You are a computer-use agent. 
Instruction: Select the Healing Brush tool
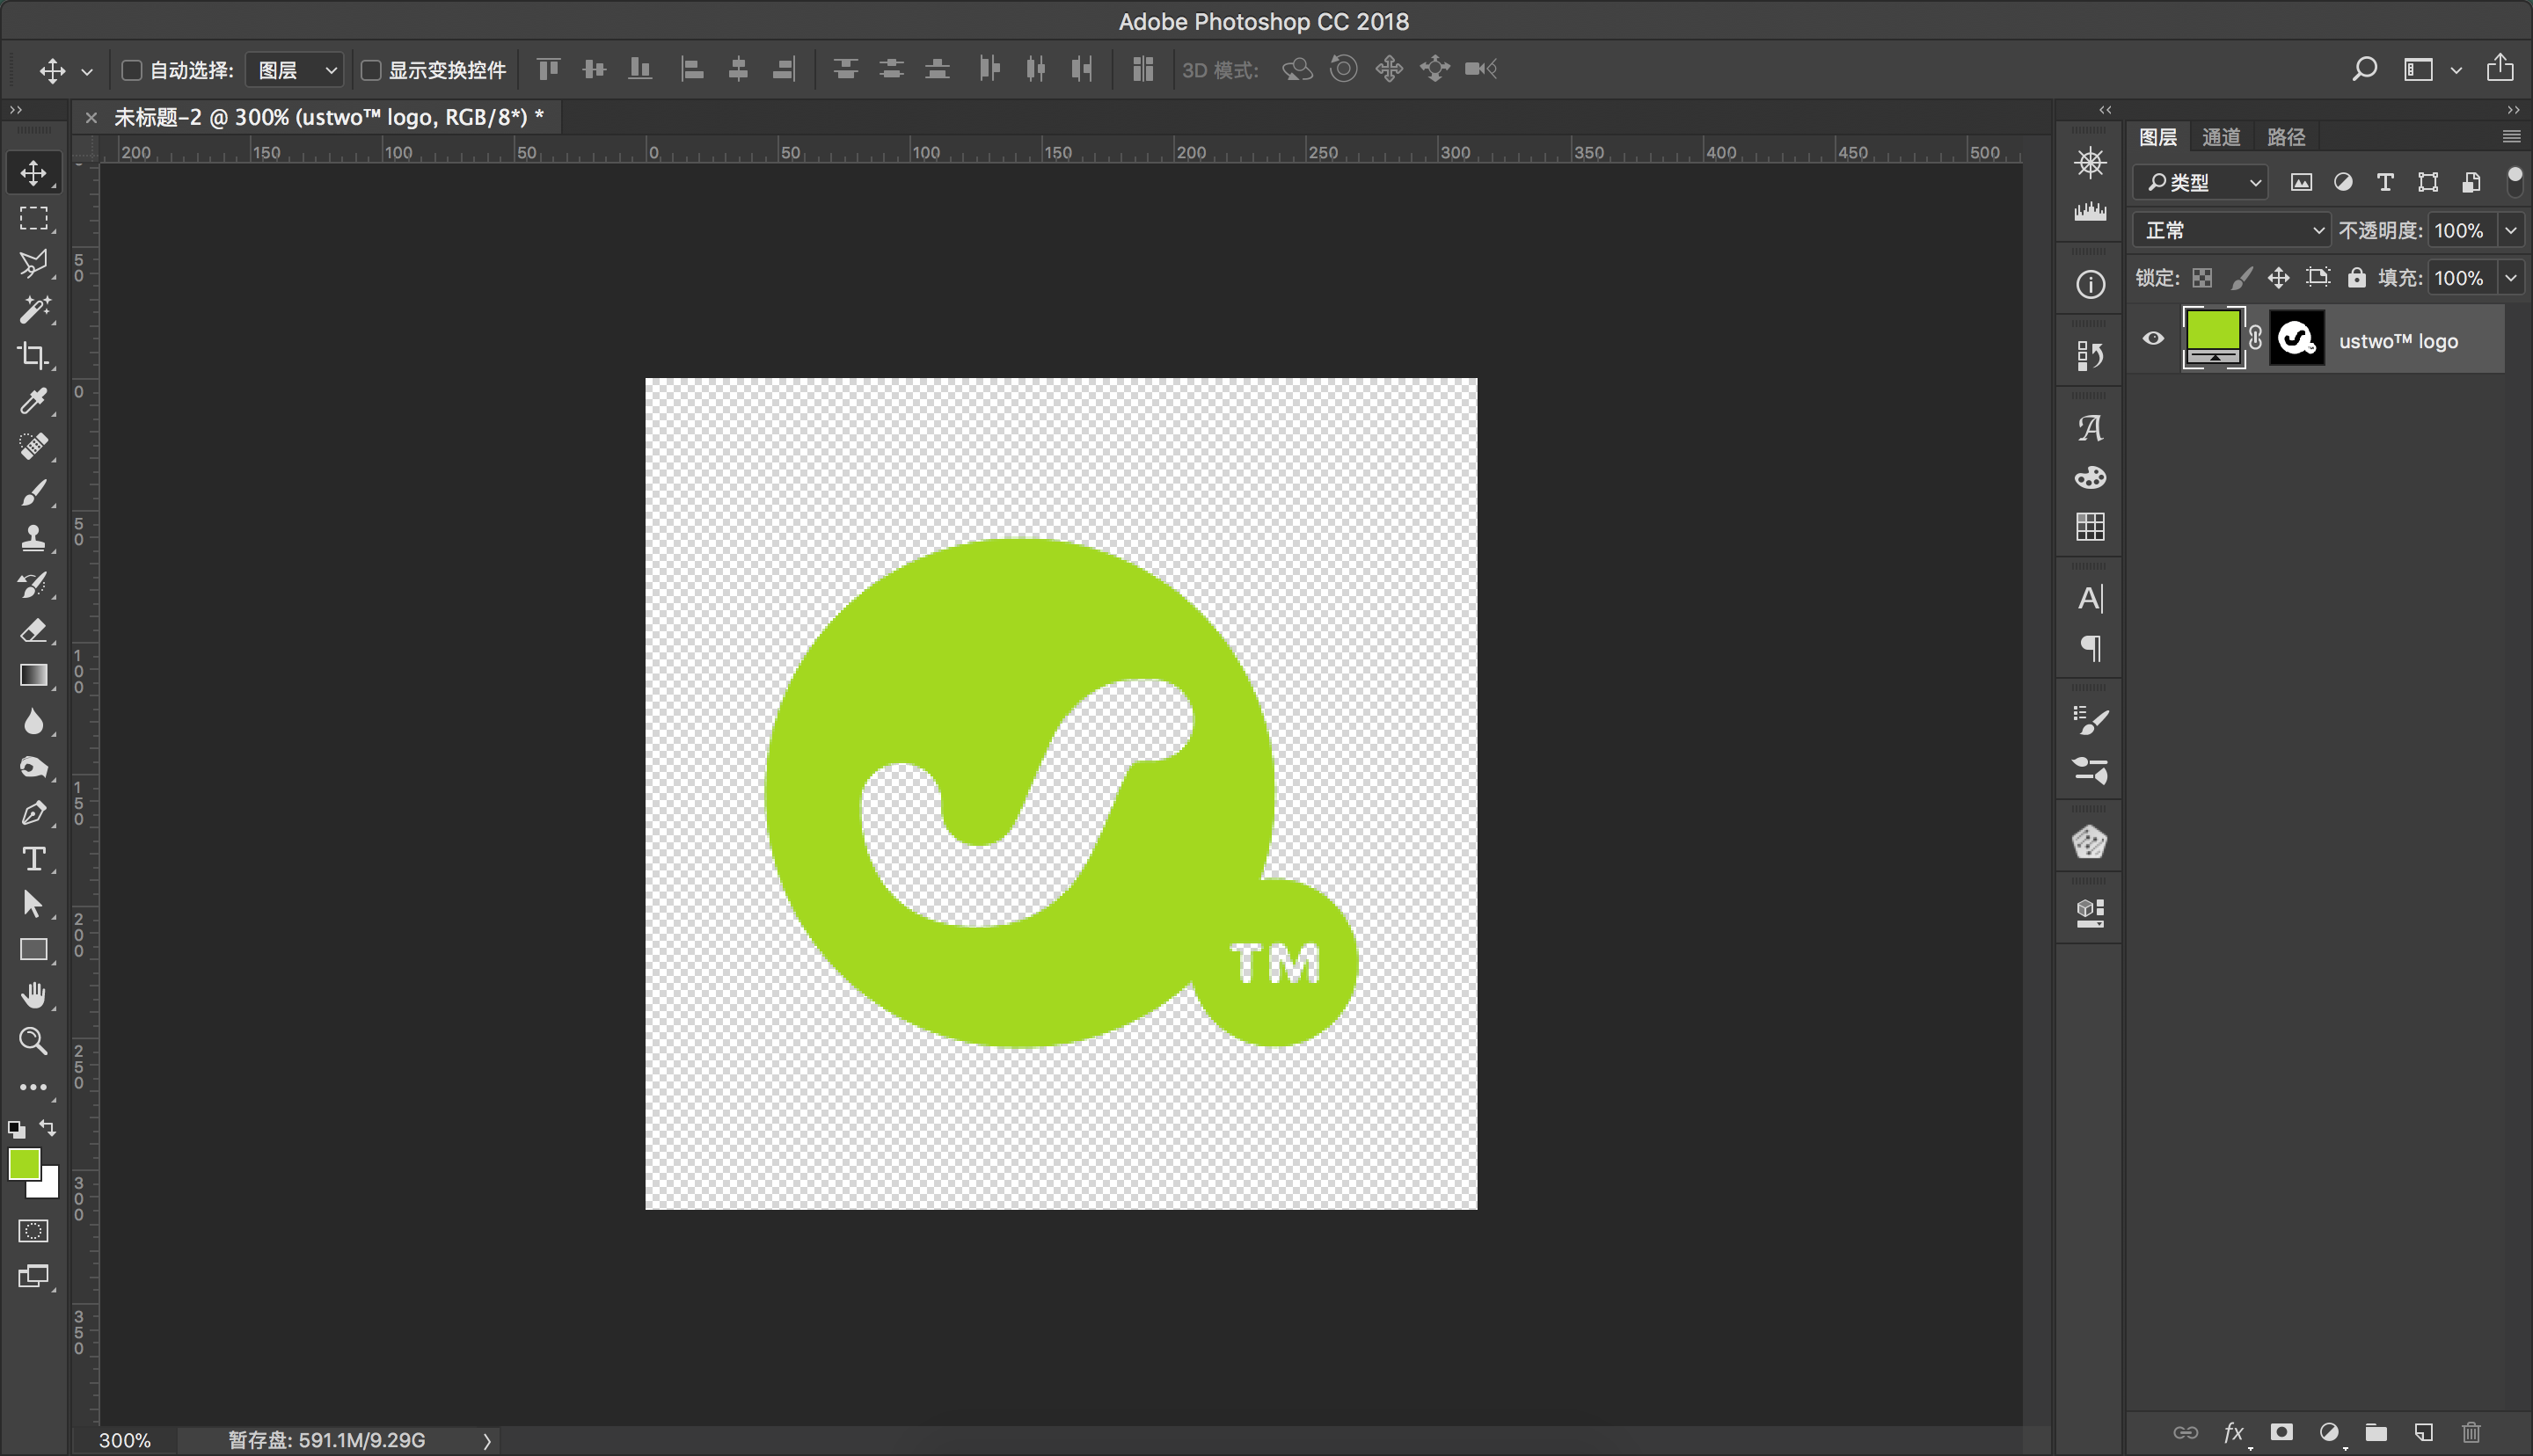click(33, 446)
